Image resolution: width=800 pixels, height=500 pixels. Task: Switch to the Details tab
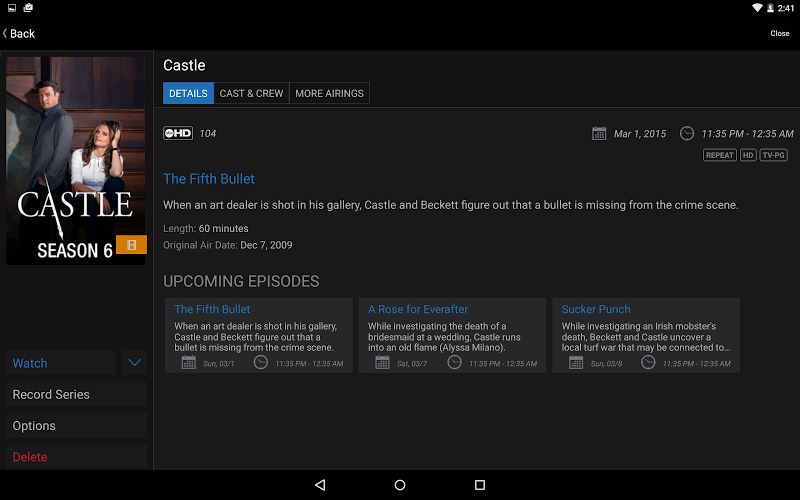(x=188, y=93)
